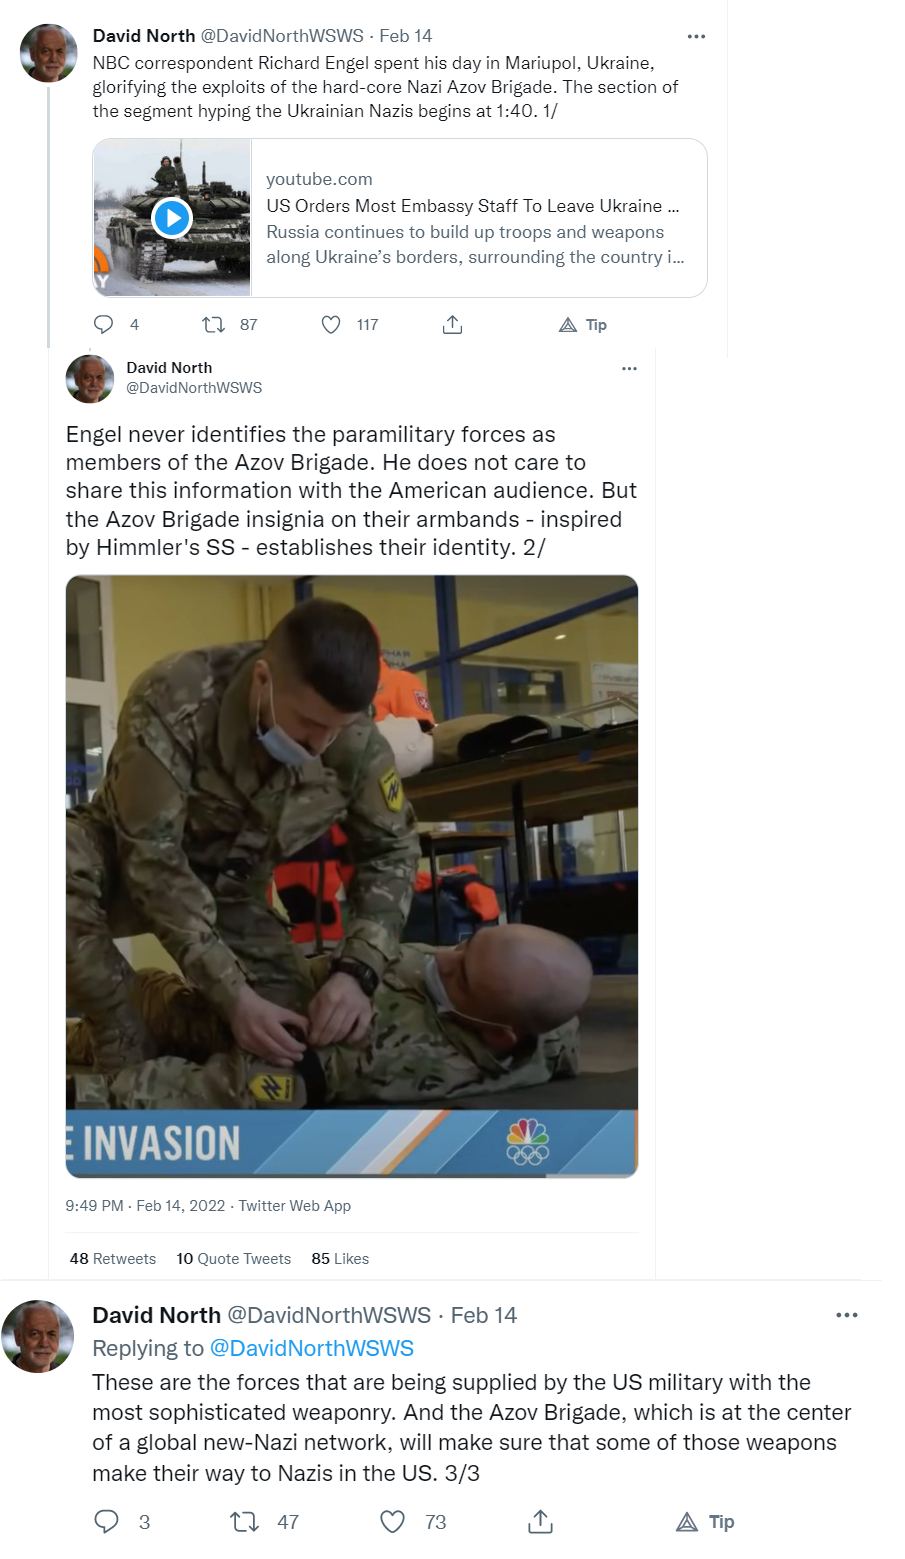View the 10 Quote Tweets
The width and height of the screenshot is (905, 1559).
pos(234,1259)
